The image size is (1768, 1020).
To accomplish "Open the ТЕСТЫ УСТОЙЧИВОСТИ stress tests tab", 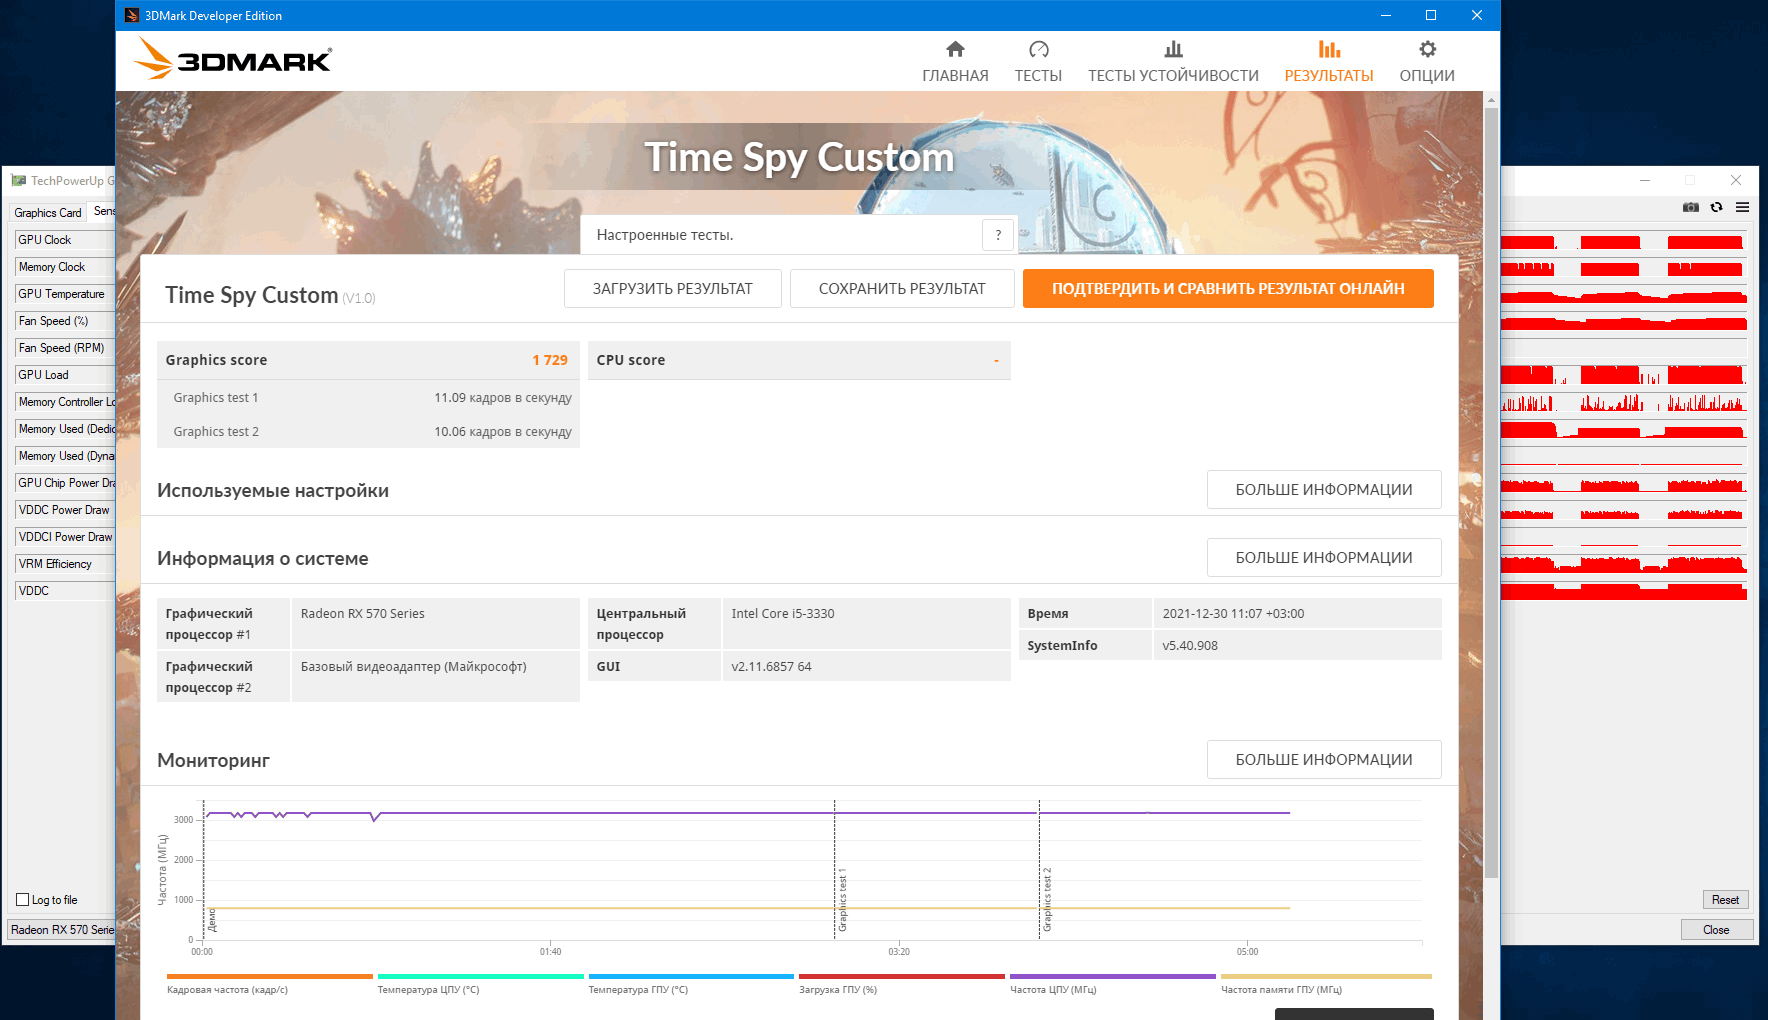I will (1173, 62).
